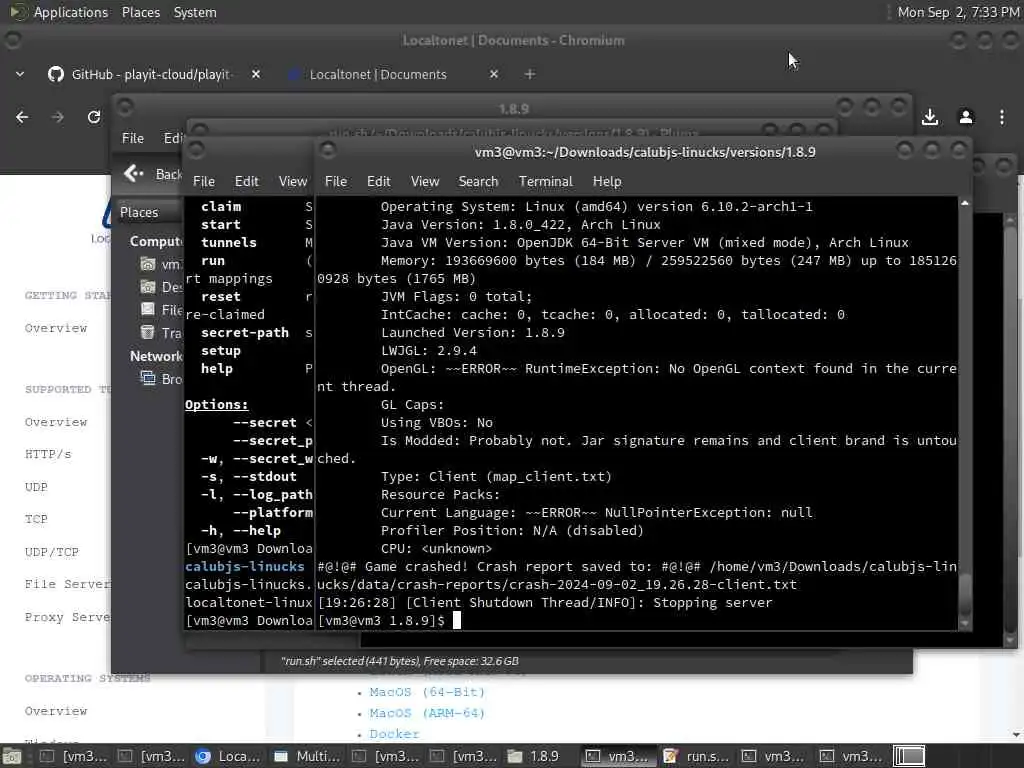Close the GitHub playit-cloud tab
Viewport: 1024px width, 768px height.
pos(256,74)
